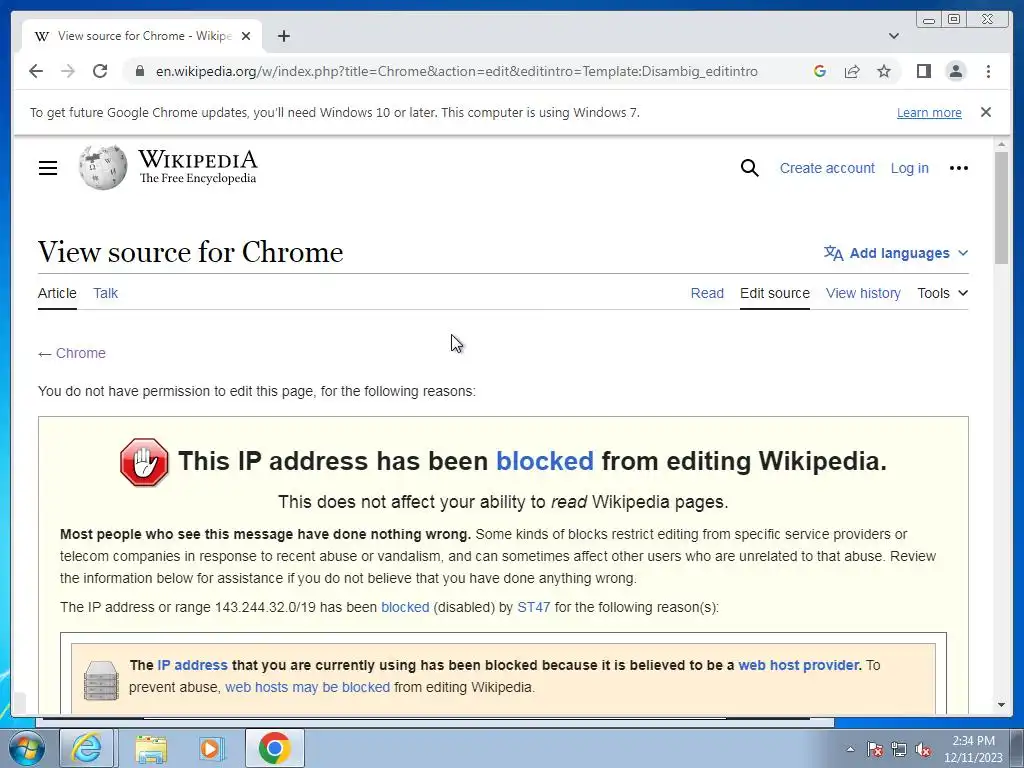The height and width of the screenshot is (768, 1024).
Task: Open Windows Explorer folder in taskbar
Action: (151, 748)
